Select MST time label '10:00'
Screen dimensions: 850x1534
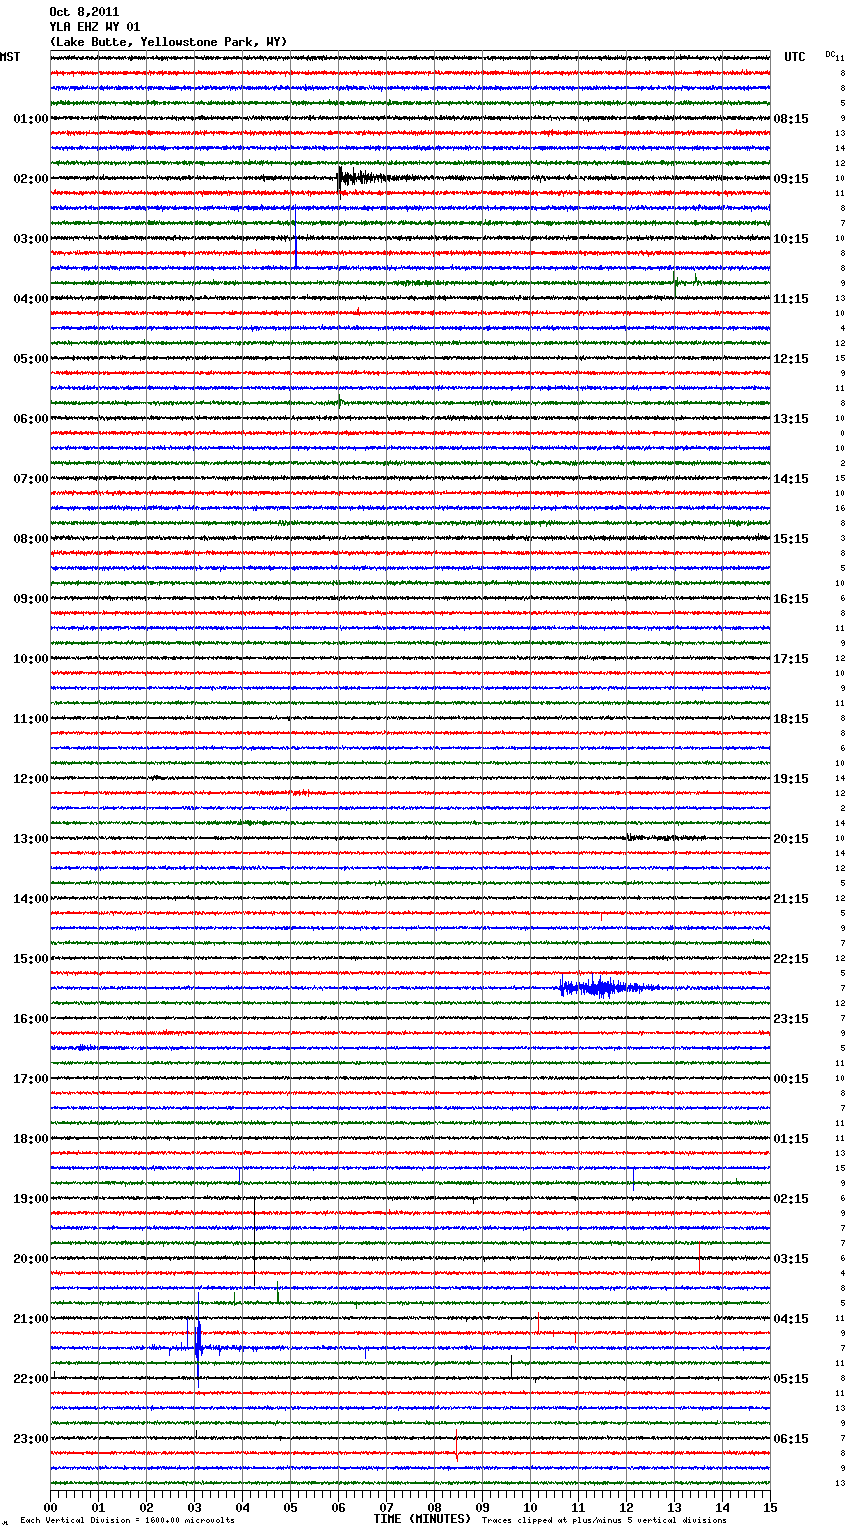30,659
